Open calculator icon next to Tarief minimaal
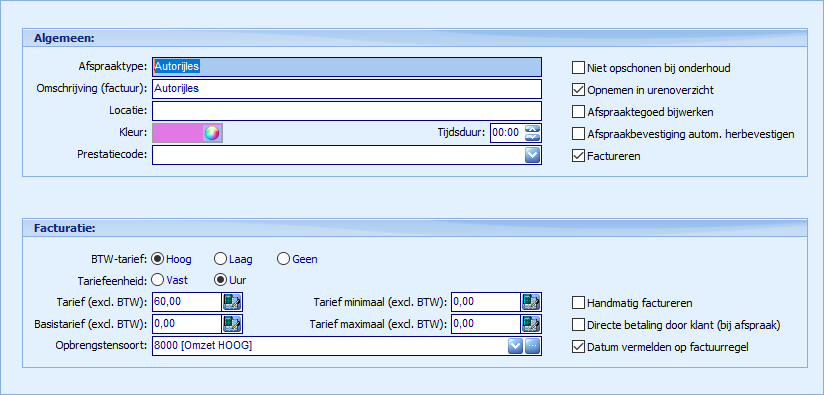 click(x=530, y=302)
